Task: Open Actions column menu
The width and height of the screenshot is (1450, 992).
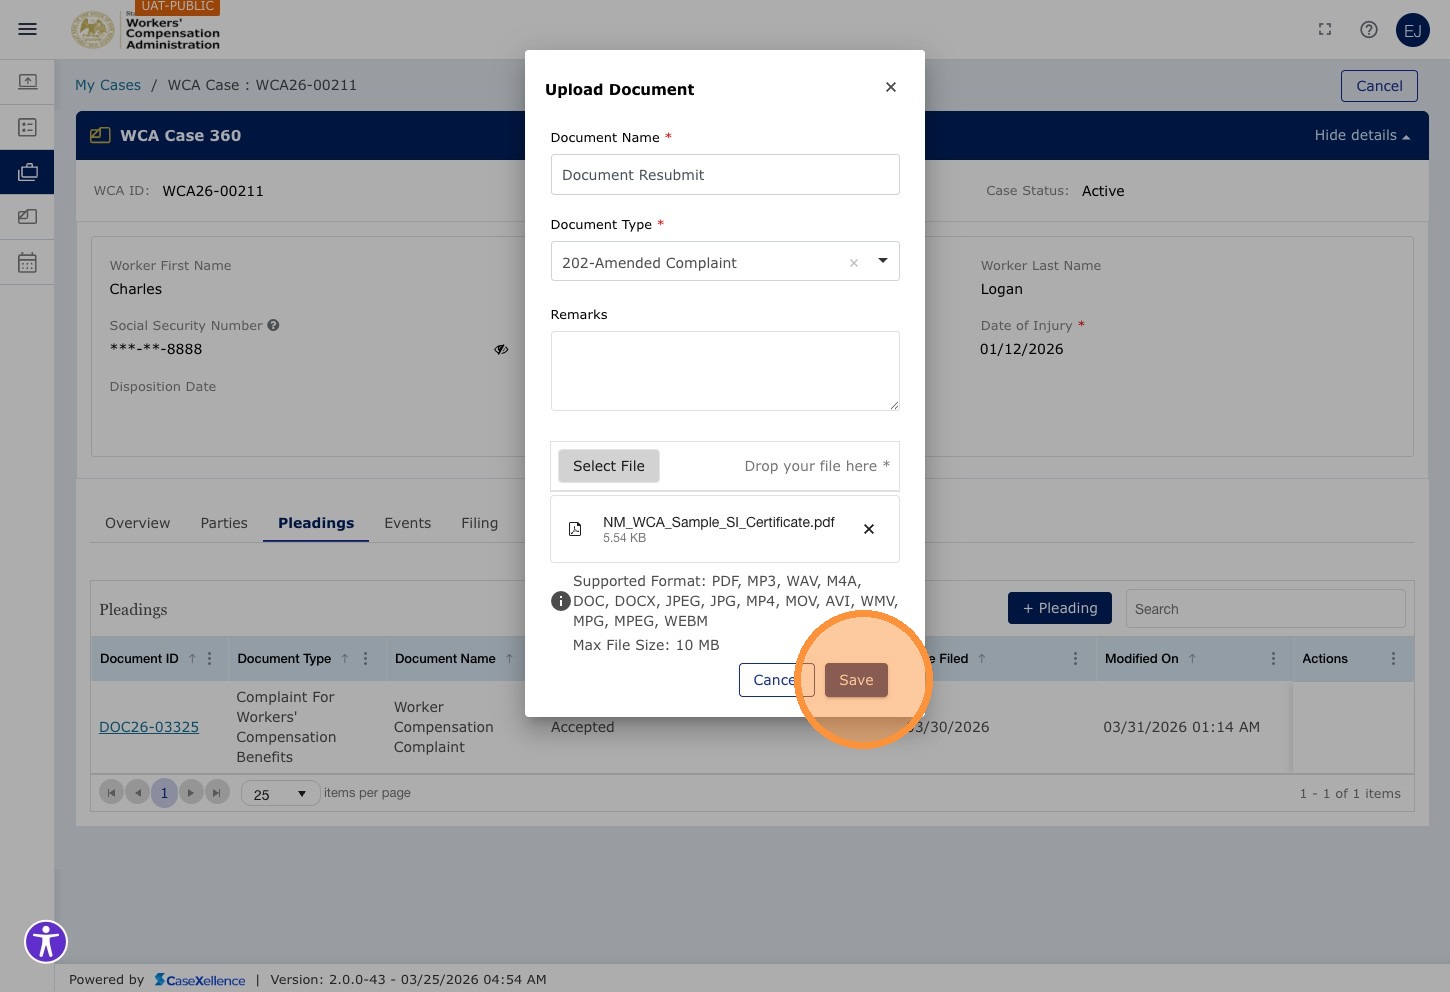Action: tap(1393, 659)
